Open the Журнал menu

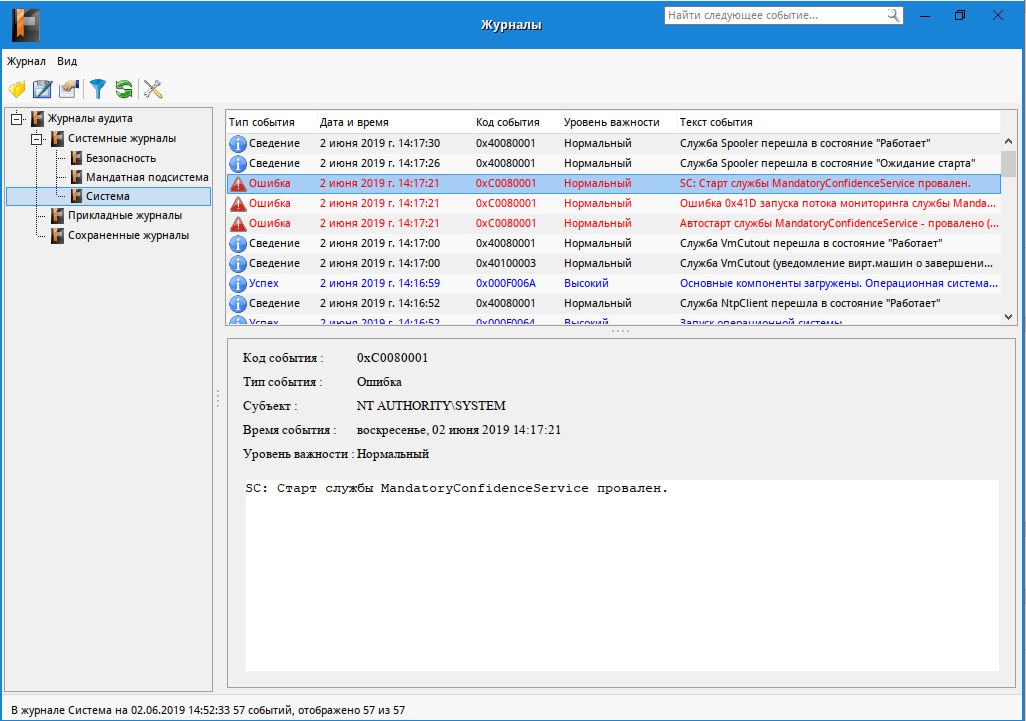(26, 61)
